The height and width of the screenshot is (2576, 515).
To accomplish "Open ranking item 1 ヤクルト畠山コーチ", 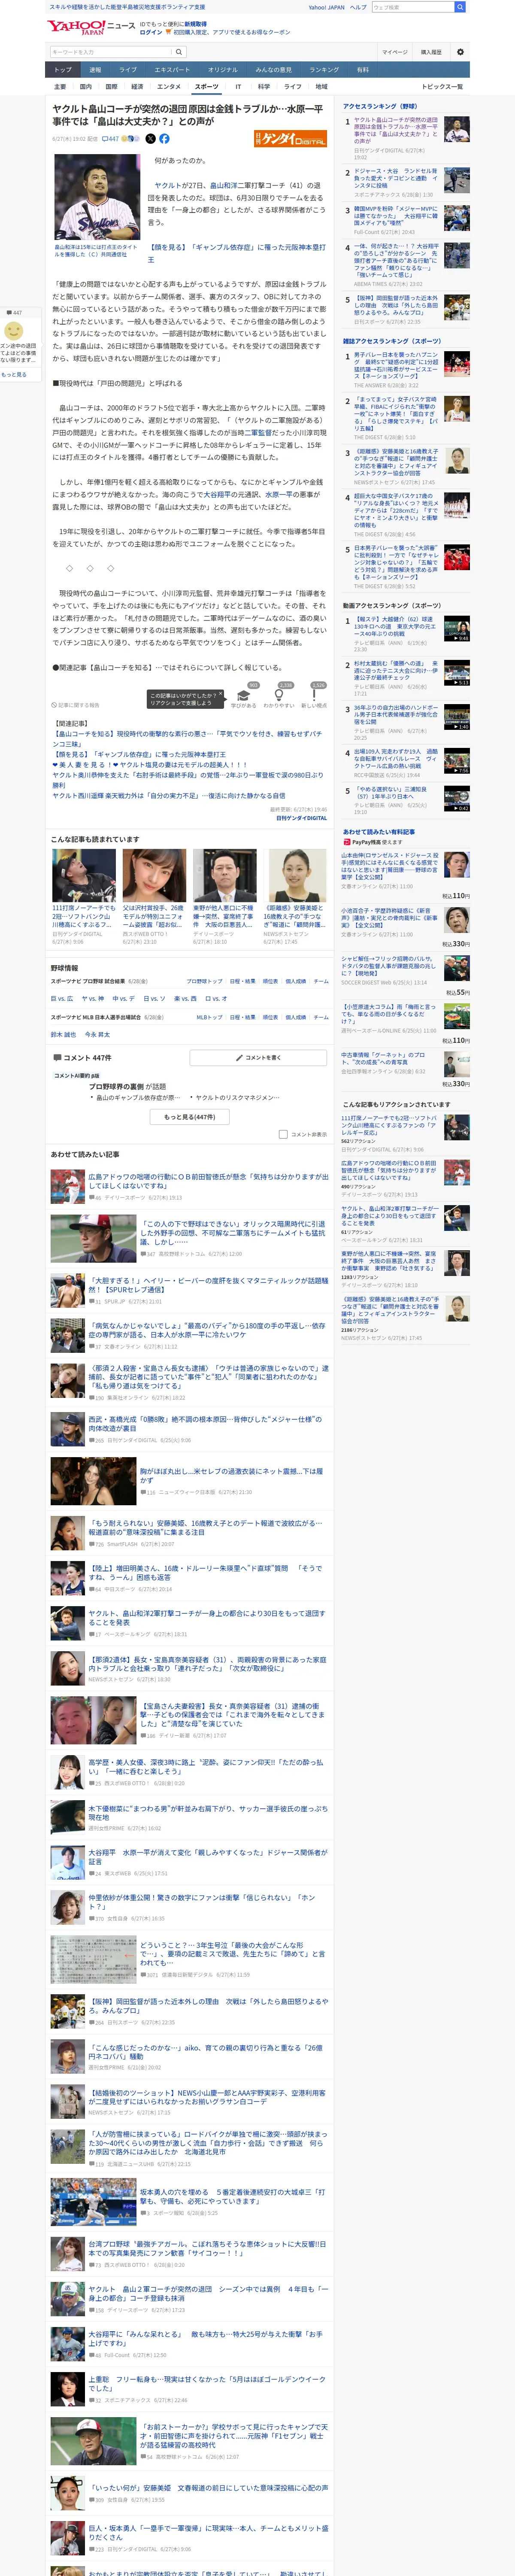I will [396, 130].
